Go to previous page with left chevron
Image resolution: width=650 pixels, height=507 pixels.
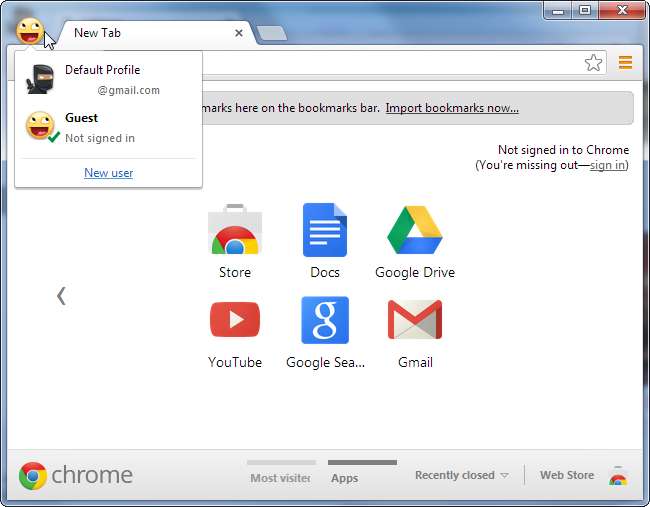tap(61, 296)
